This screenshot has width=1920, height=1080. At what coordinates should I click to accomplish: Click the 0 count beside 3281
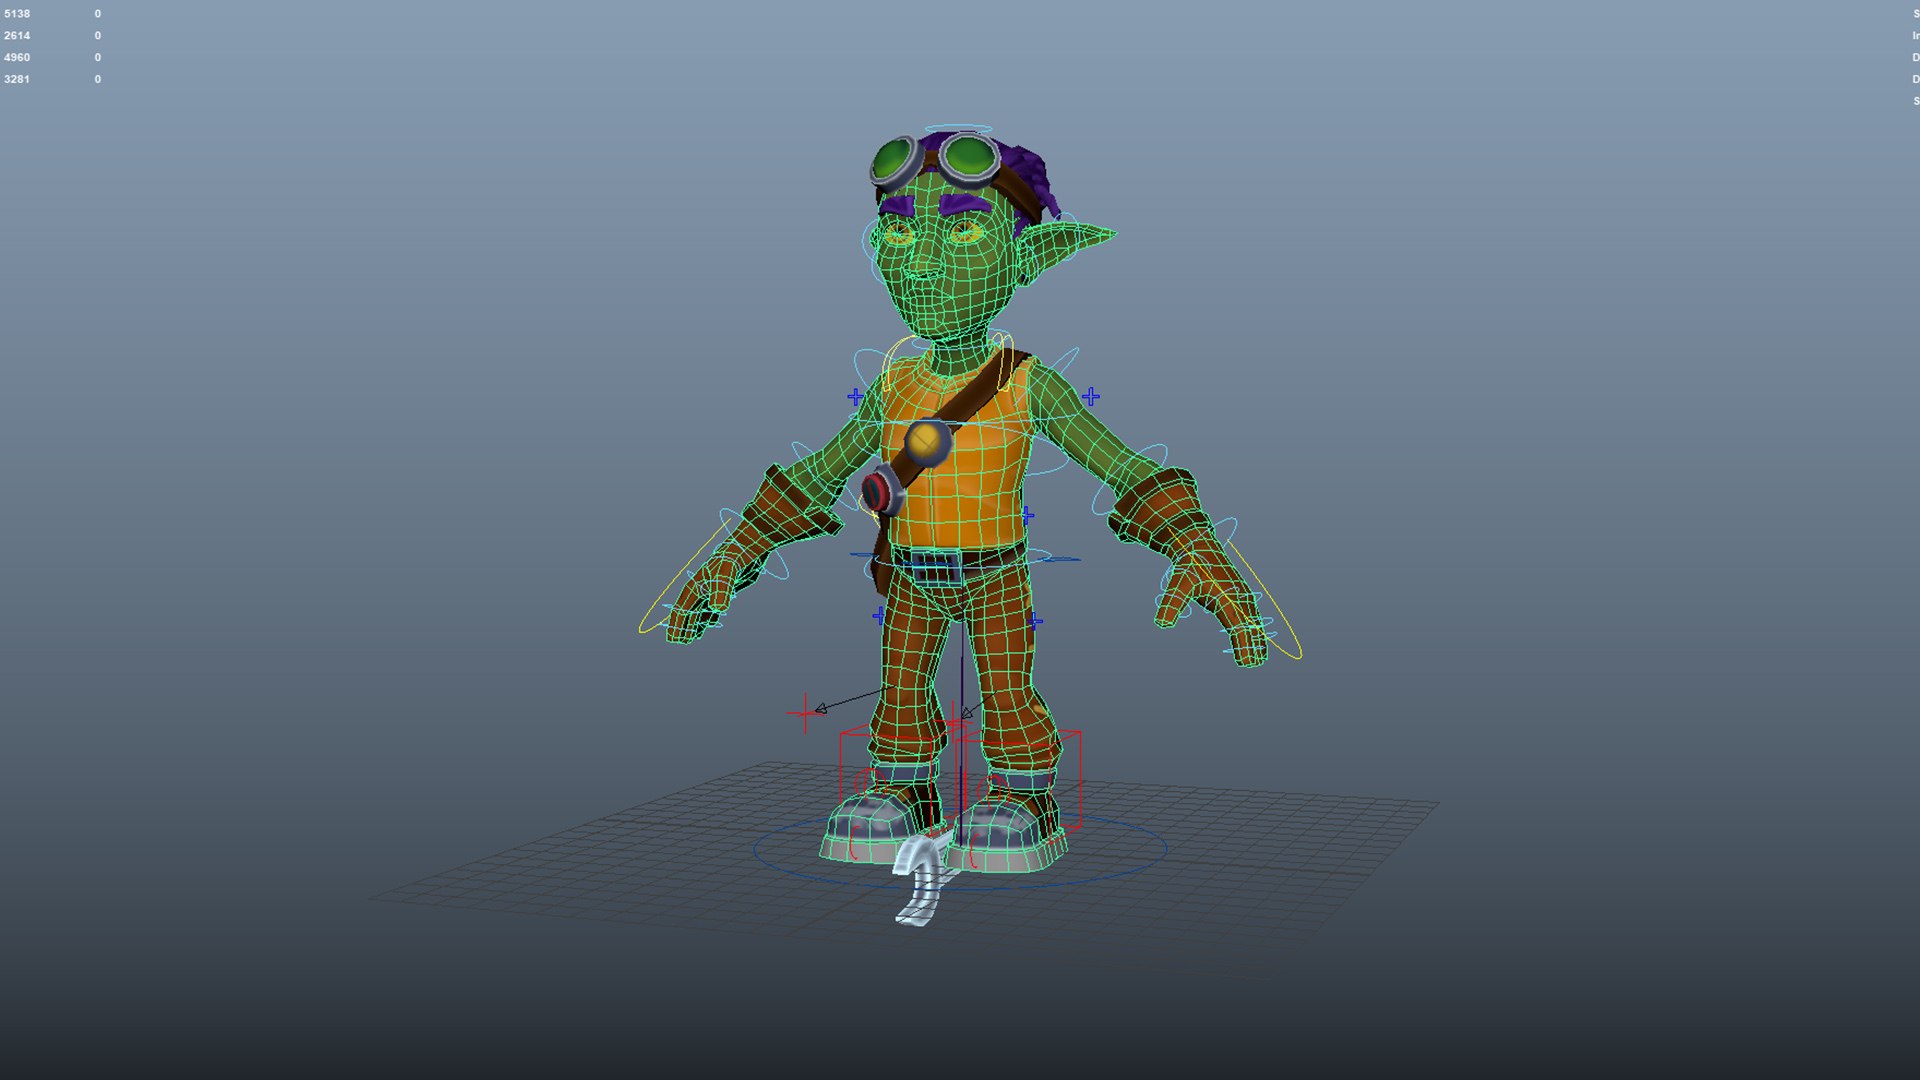coord(98,79)
